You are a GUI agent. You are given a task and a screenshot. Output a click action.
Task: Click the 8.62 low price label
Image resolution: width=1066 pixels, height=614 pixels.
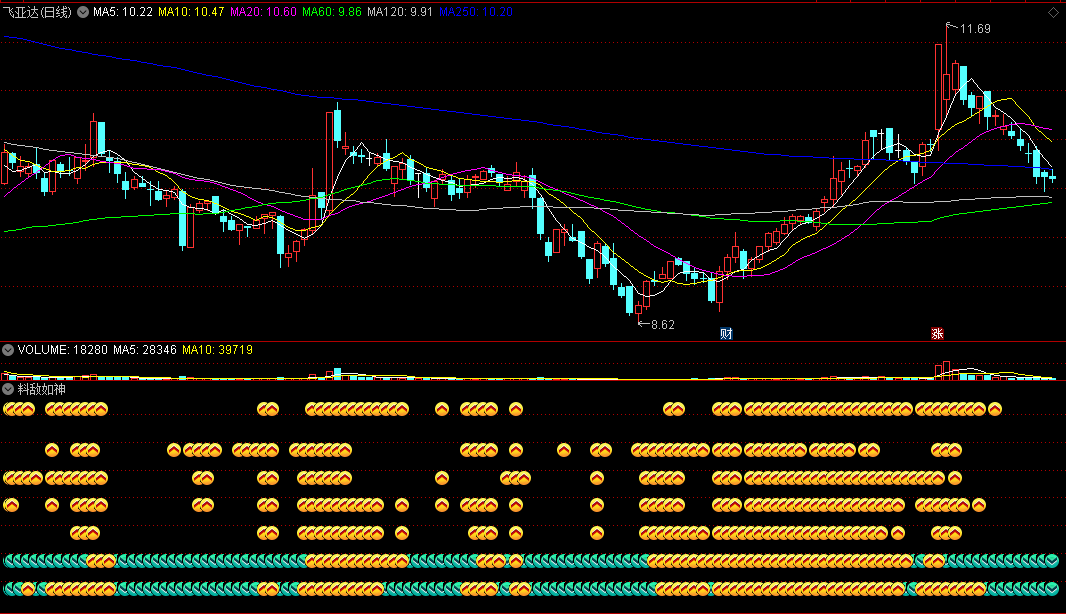pos(663,324)
